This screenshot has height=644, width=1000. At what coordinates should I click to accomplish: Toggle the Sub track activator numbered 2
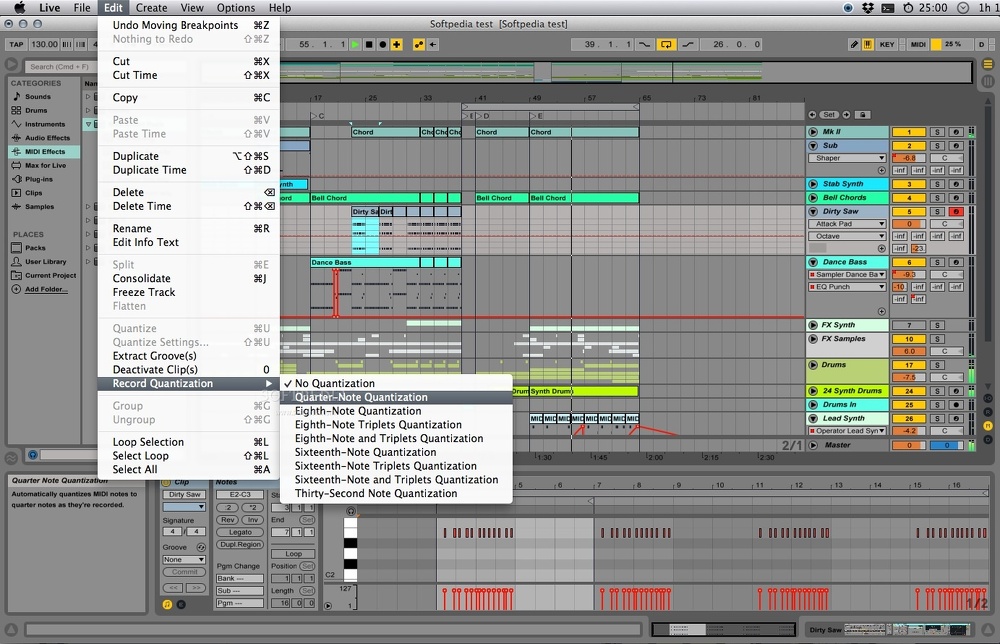click(x=908, y=146)
